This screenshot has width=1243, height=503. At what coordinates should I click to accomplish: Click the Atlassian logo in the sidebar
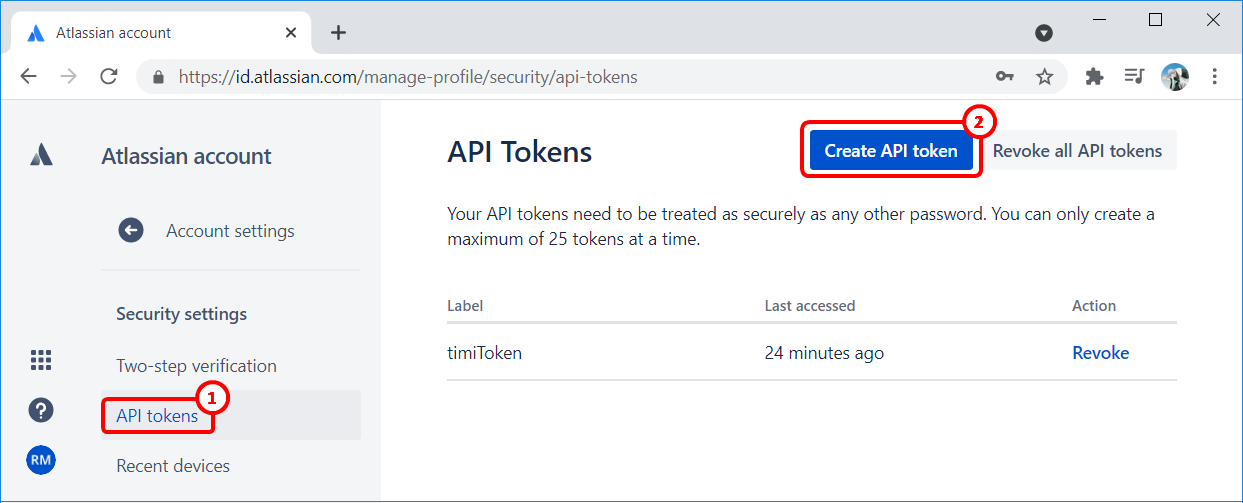41,155
